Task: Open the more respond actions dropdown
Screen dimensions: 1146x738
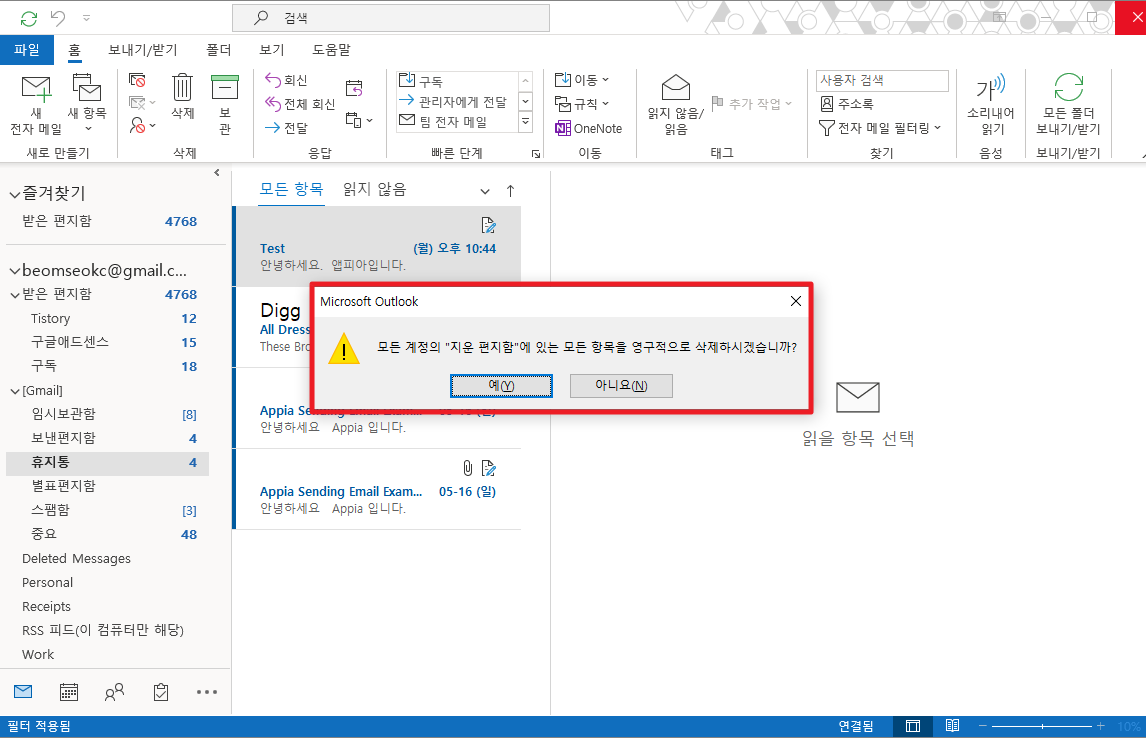Action: pyautogui.click(x=359, y=120)
